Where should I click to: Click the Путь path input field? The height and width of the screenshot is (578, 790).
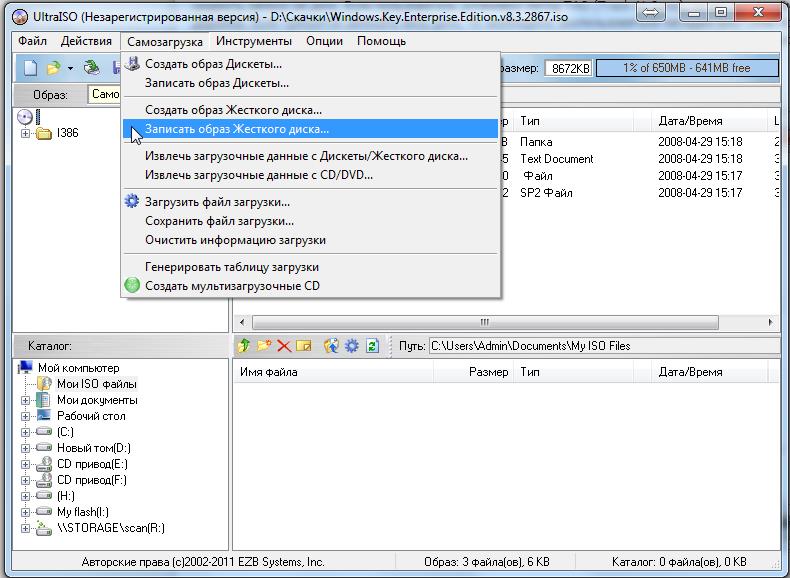pos(600,346)
